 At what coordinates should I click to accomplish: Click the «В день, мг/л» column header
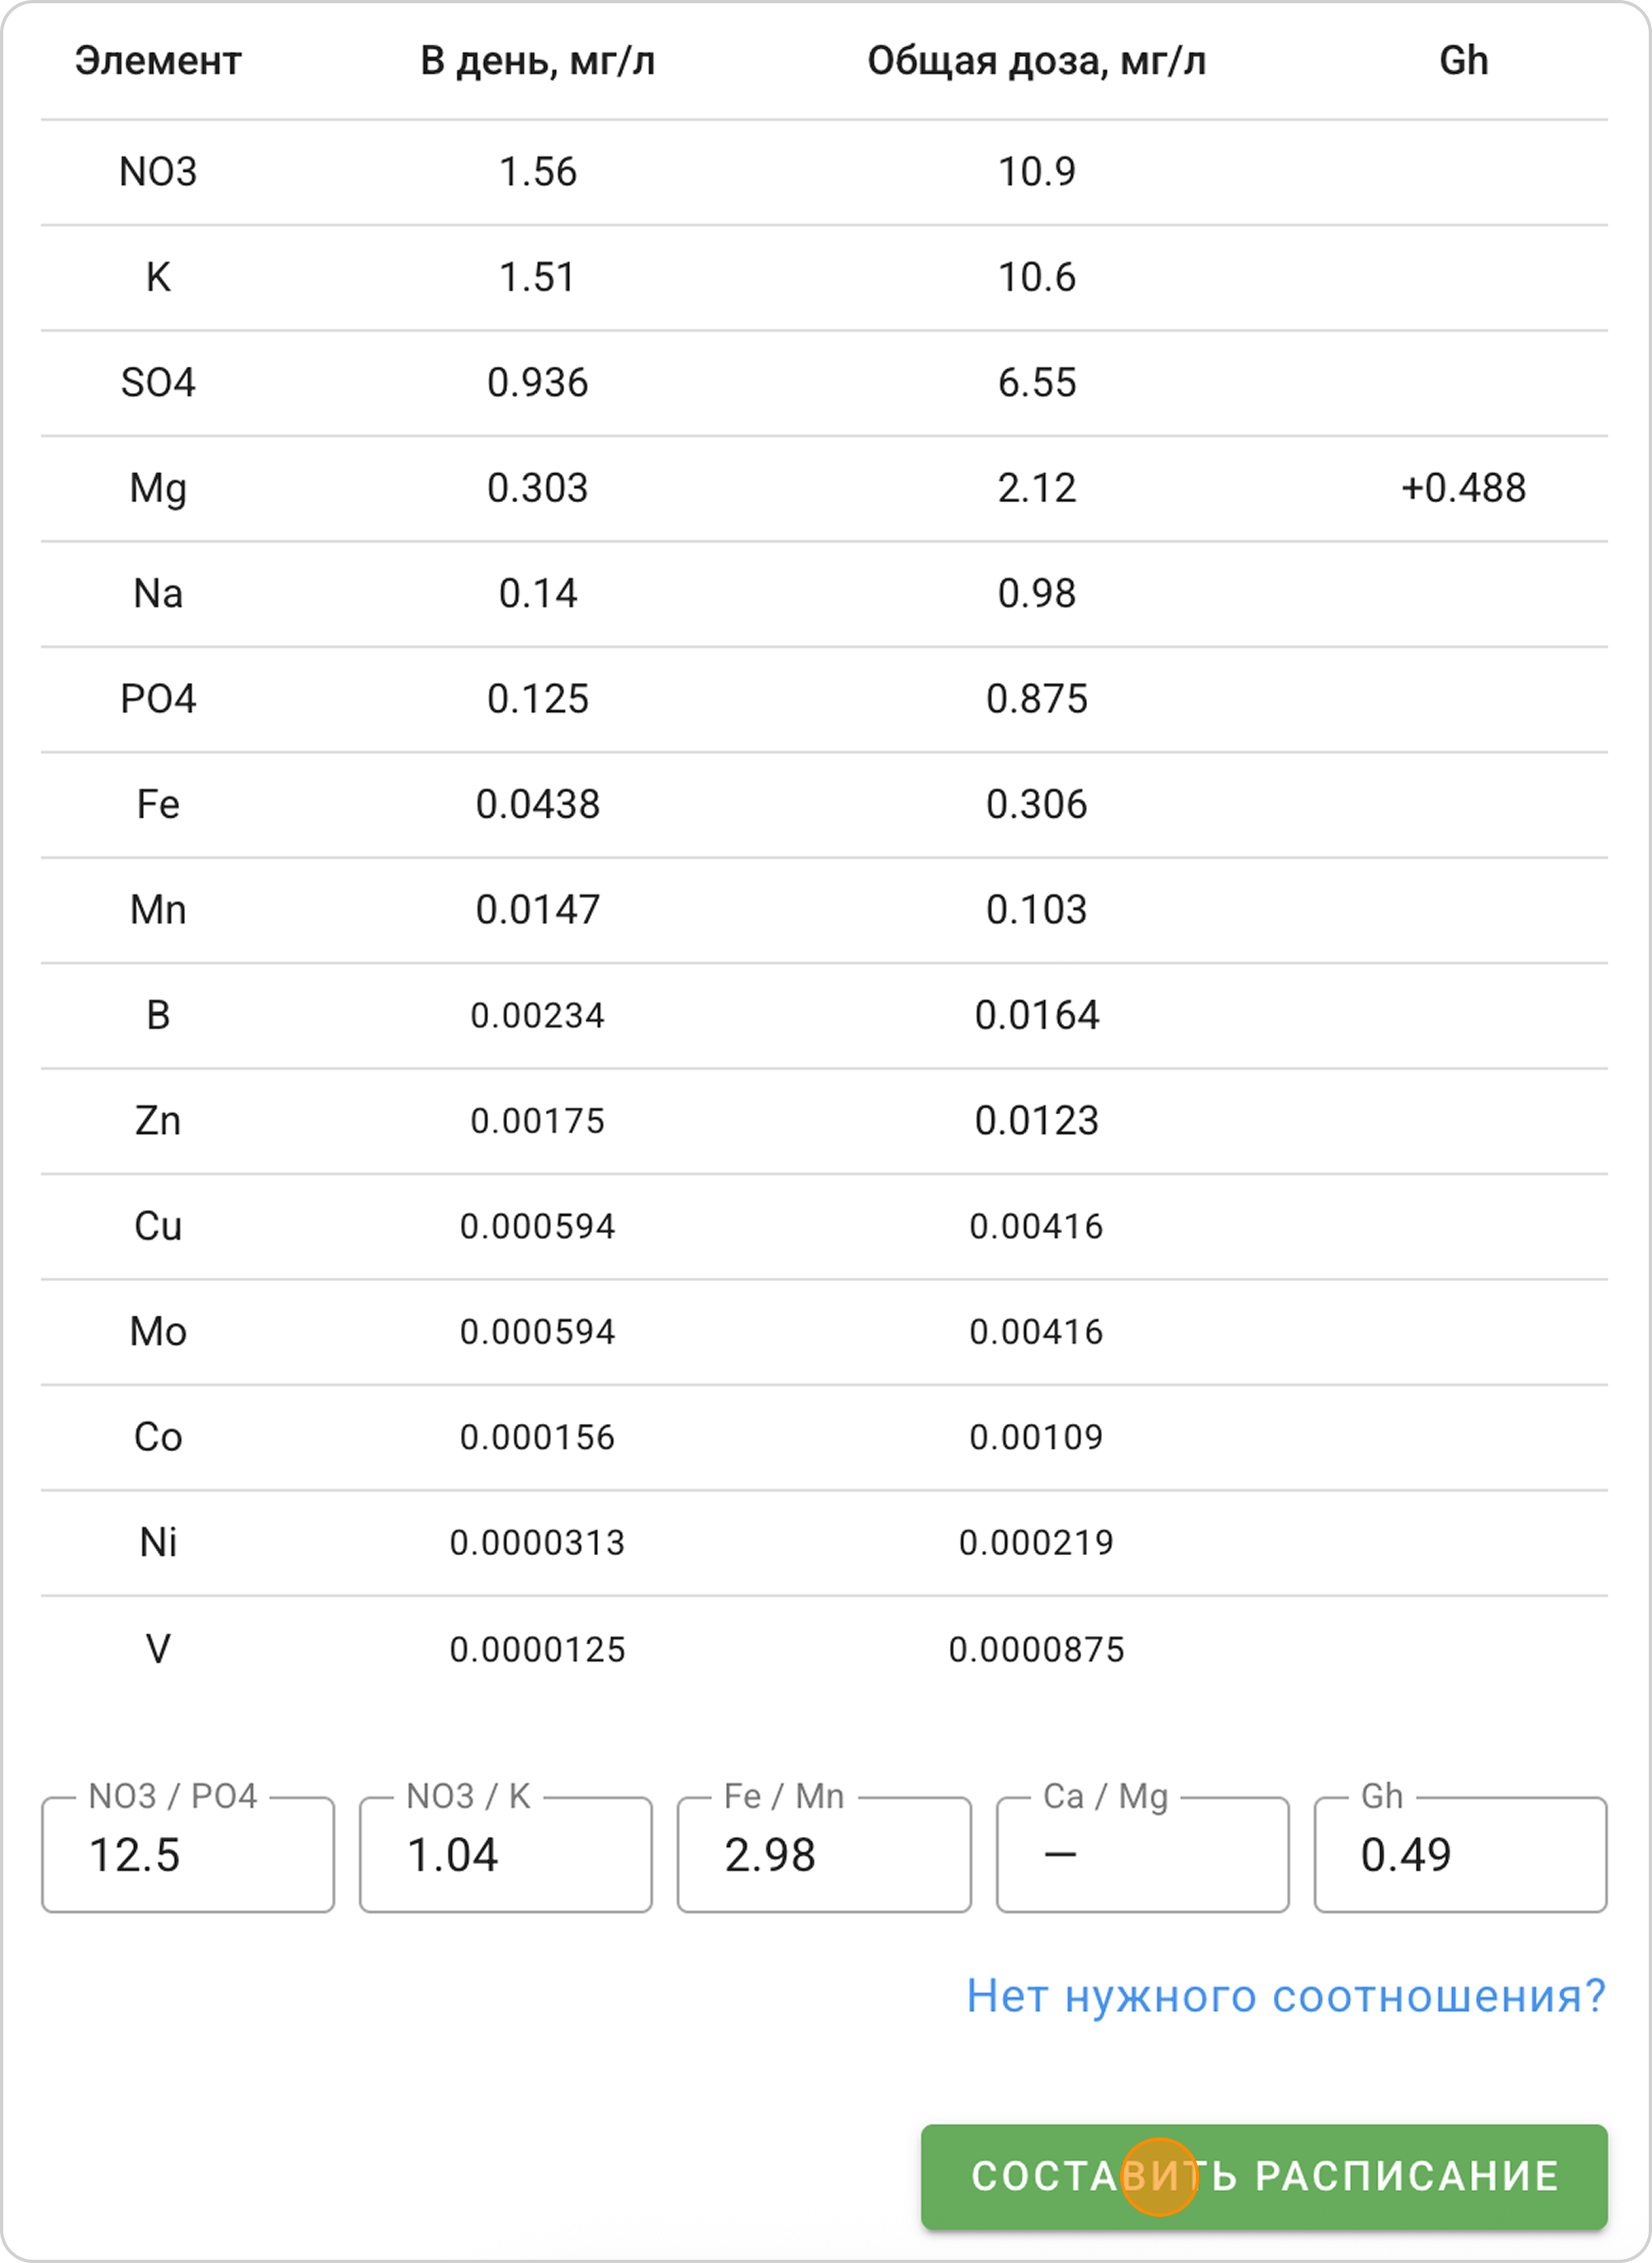pyautogui.click(x=537, y=61)
